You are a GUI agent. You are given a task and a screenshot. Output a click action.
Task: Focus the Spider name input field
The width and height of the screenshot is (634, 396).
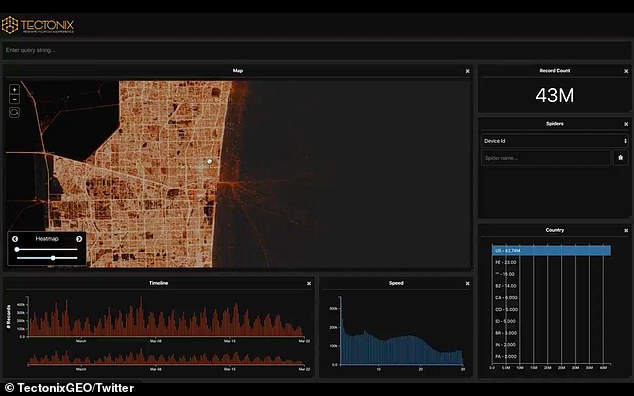(x=545, y=158)
